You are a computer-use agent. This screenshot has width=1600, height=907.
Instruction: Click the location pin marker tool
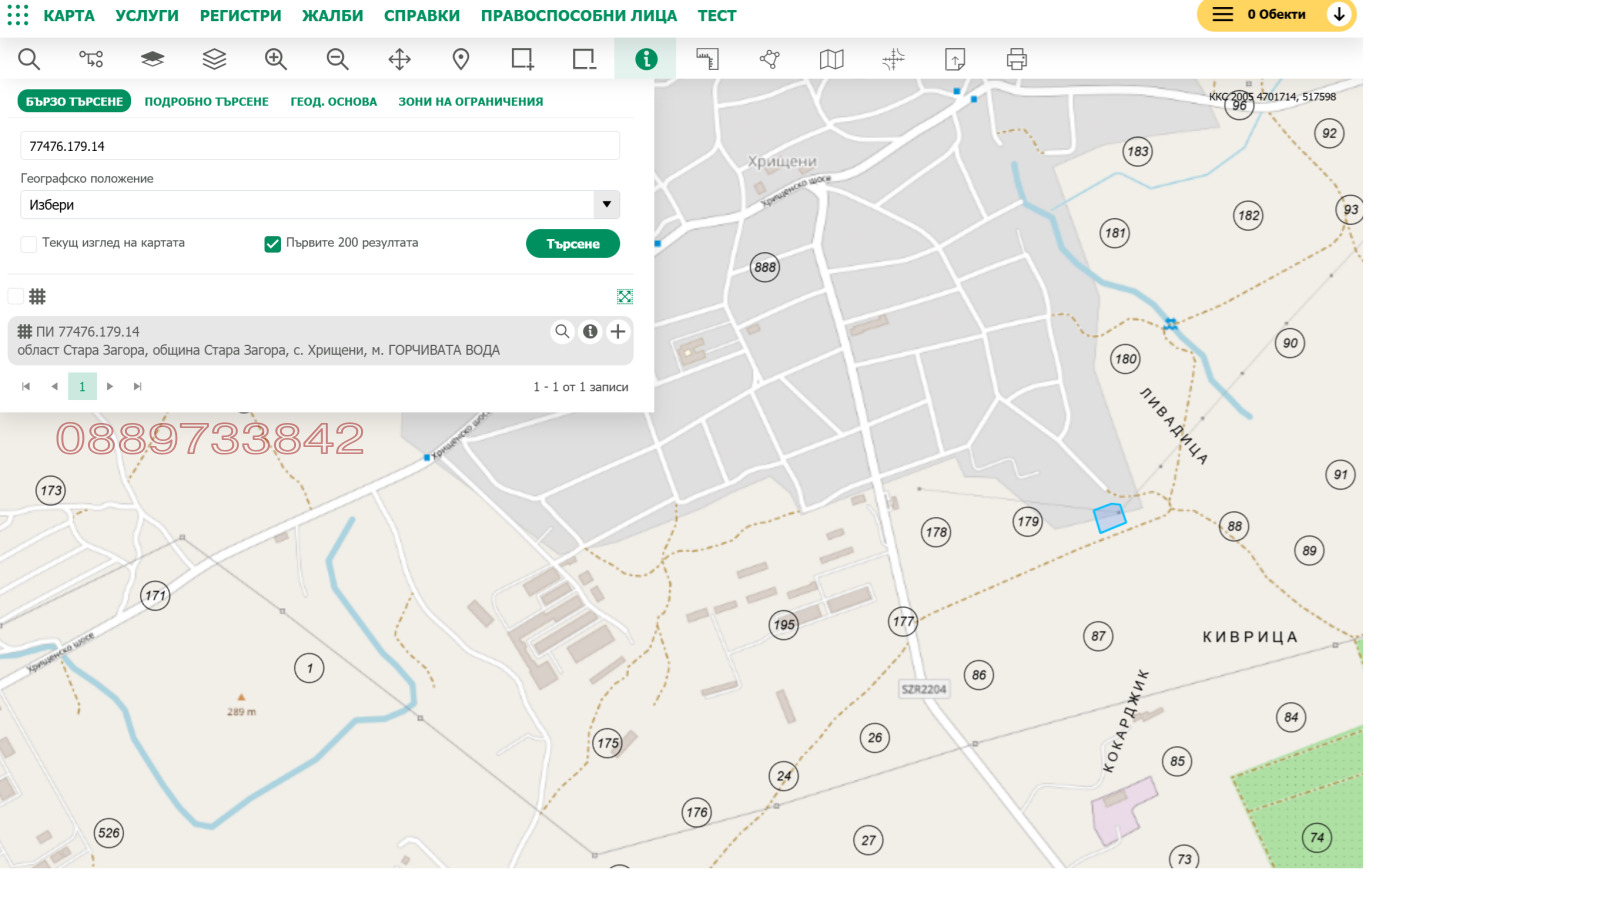point(461,59)
